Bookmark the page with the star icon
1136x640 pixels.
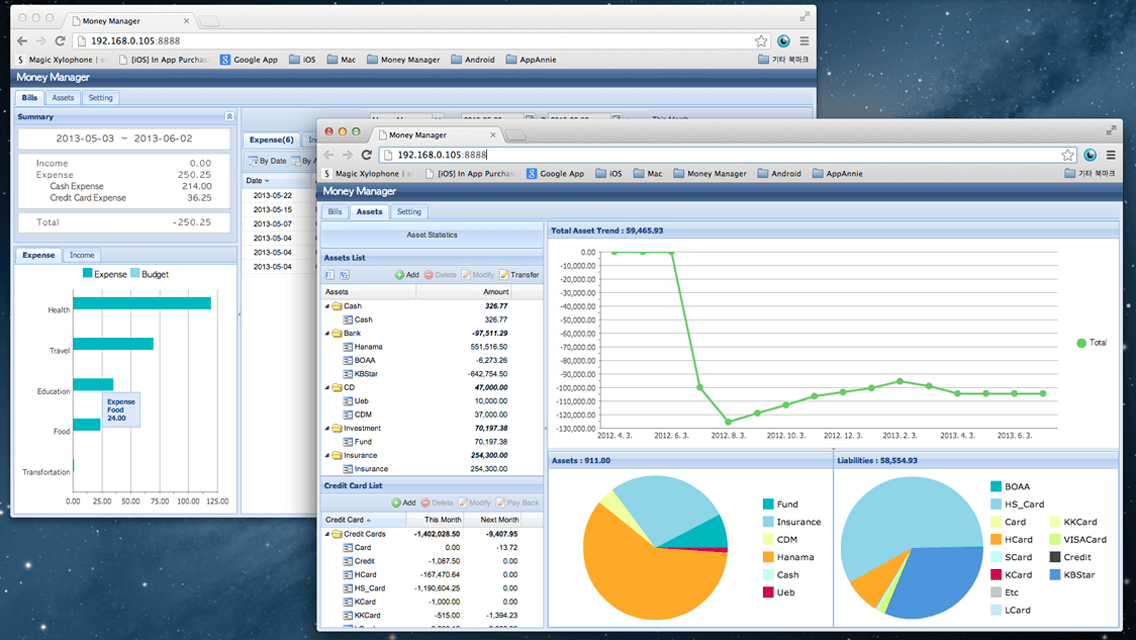coord(1068,154)
